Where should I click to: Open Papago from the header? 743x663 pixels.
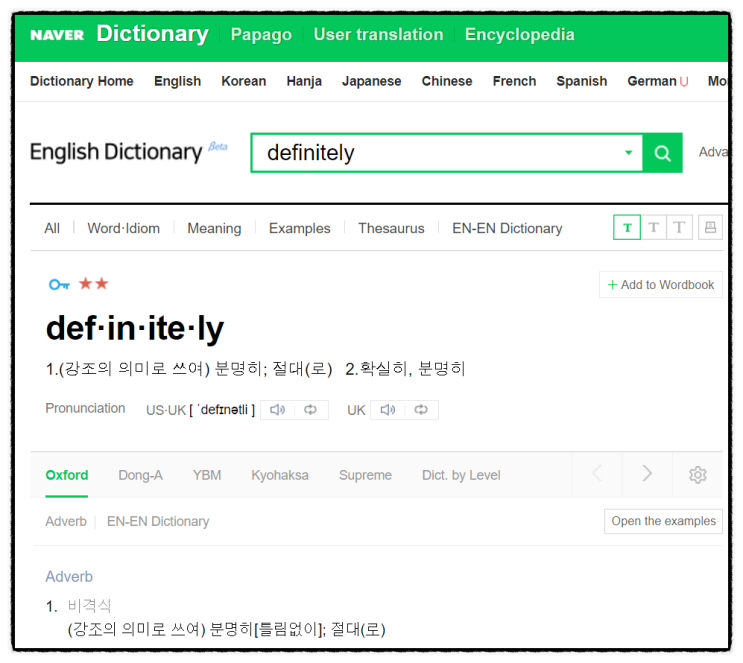point(261,35)
